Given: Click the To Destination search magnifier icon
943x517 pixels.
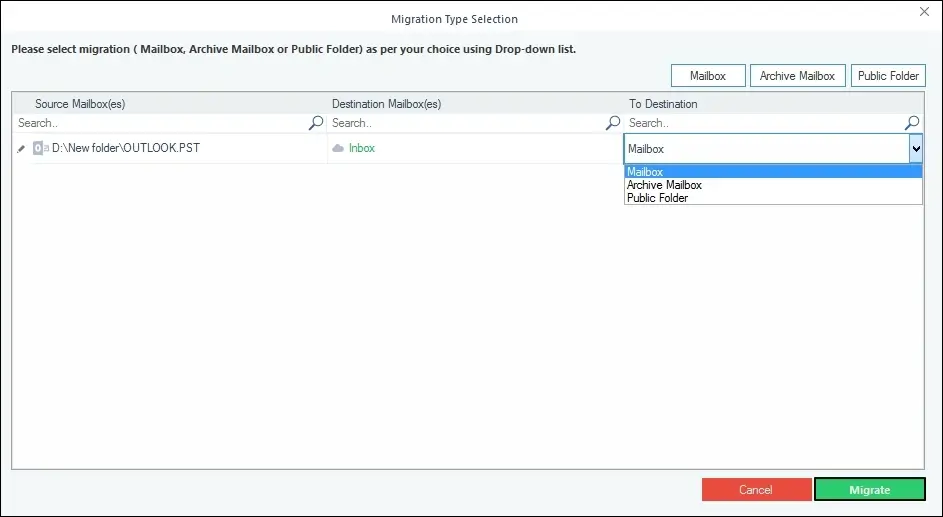Looking at the screenshot, I should [912, 123].
